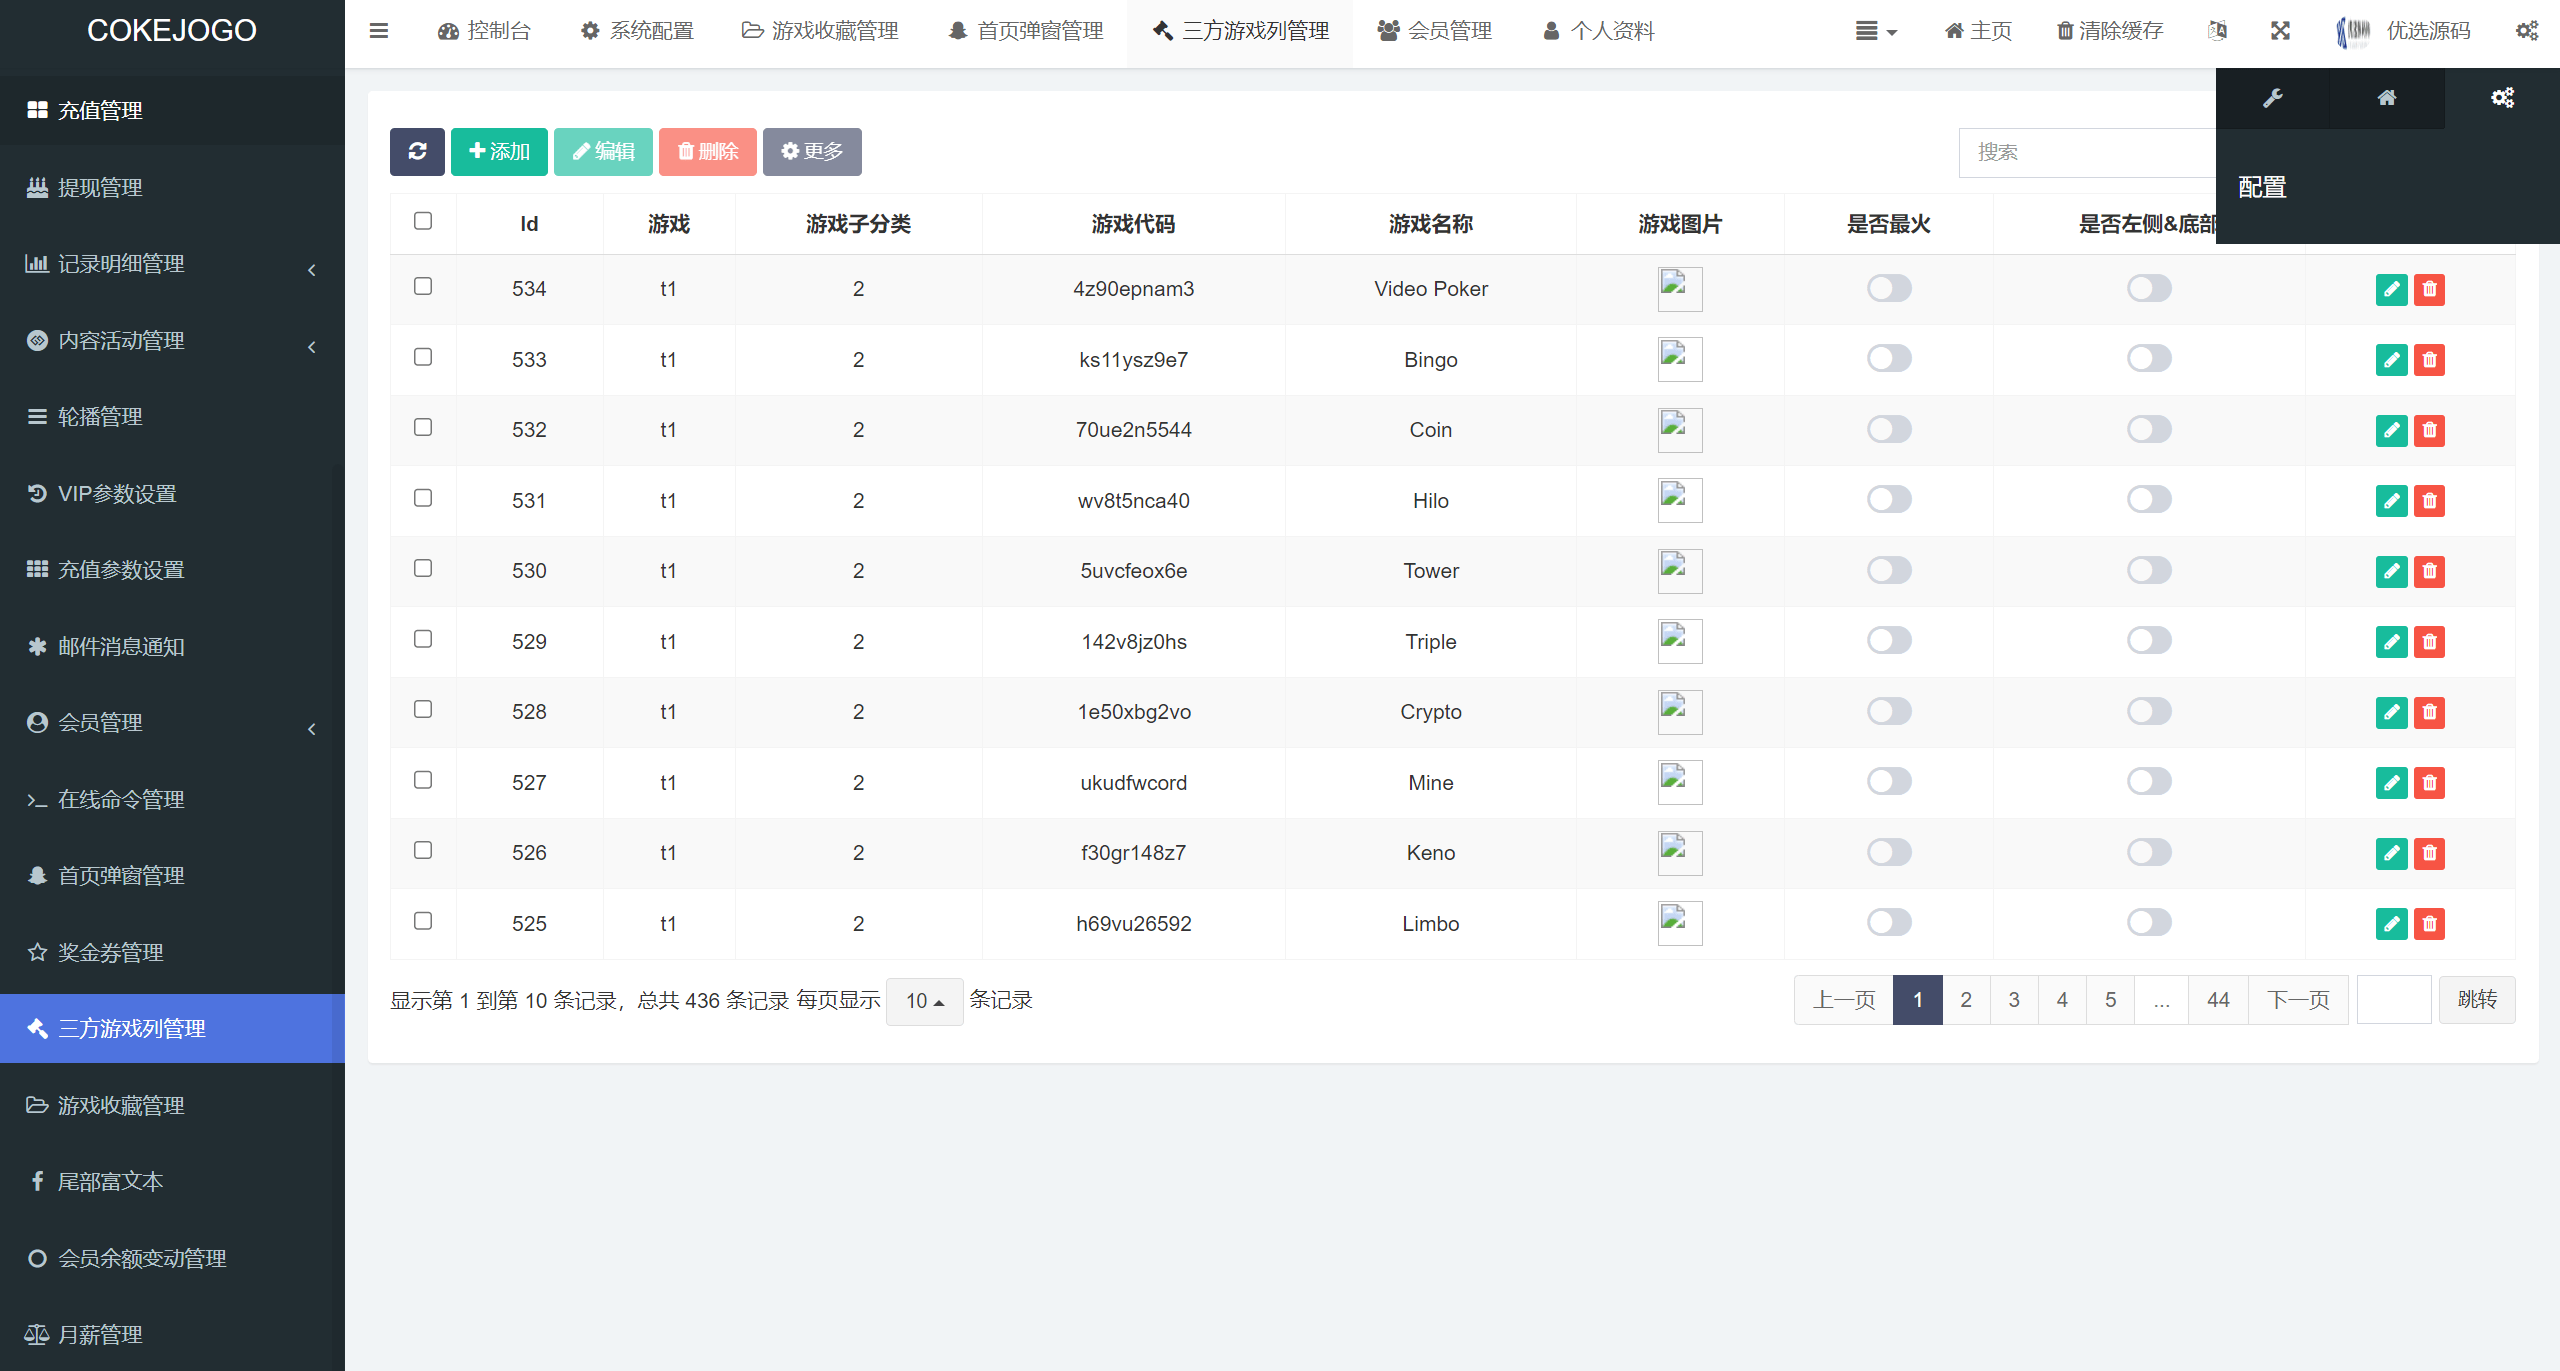Check the checkbox for row 532
This screenshot has height=1371, width=2560.
[423, 427]
